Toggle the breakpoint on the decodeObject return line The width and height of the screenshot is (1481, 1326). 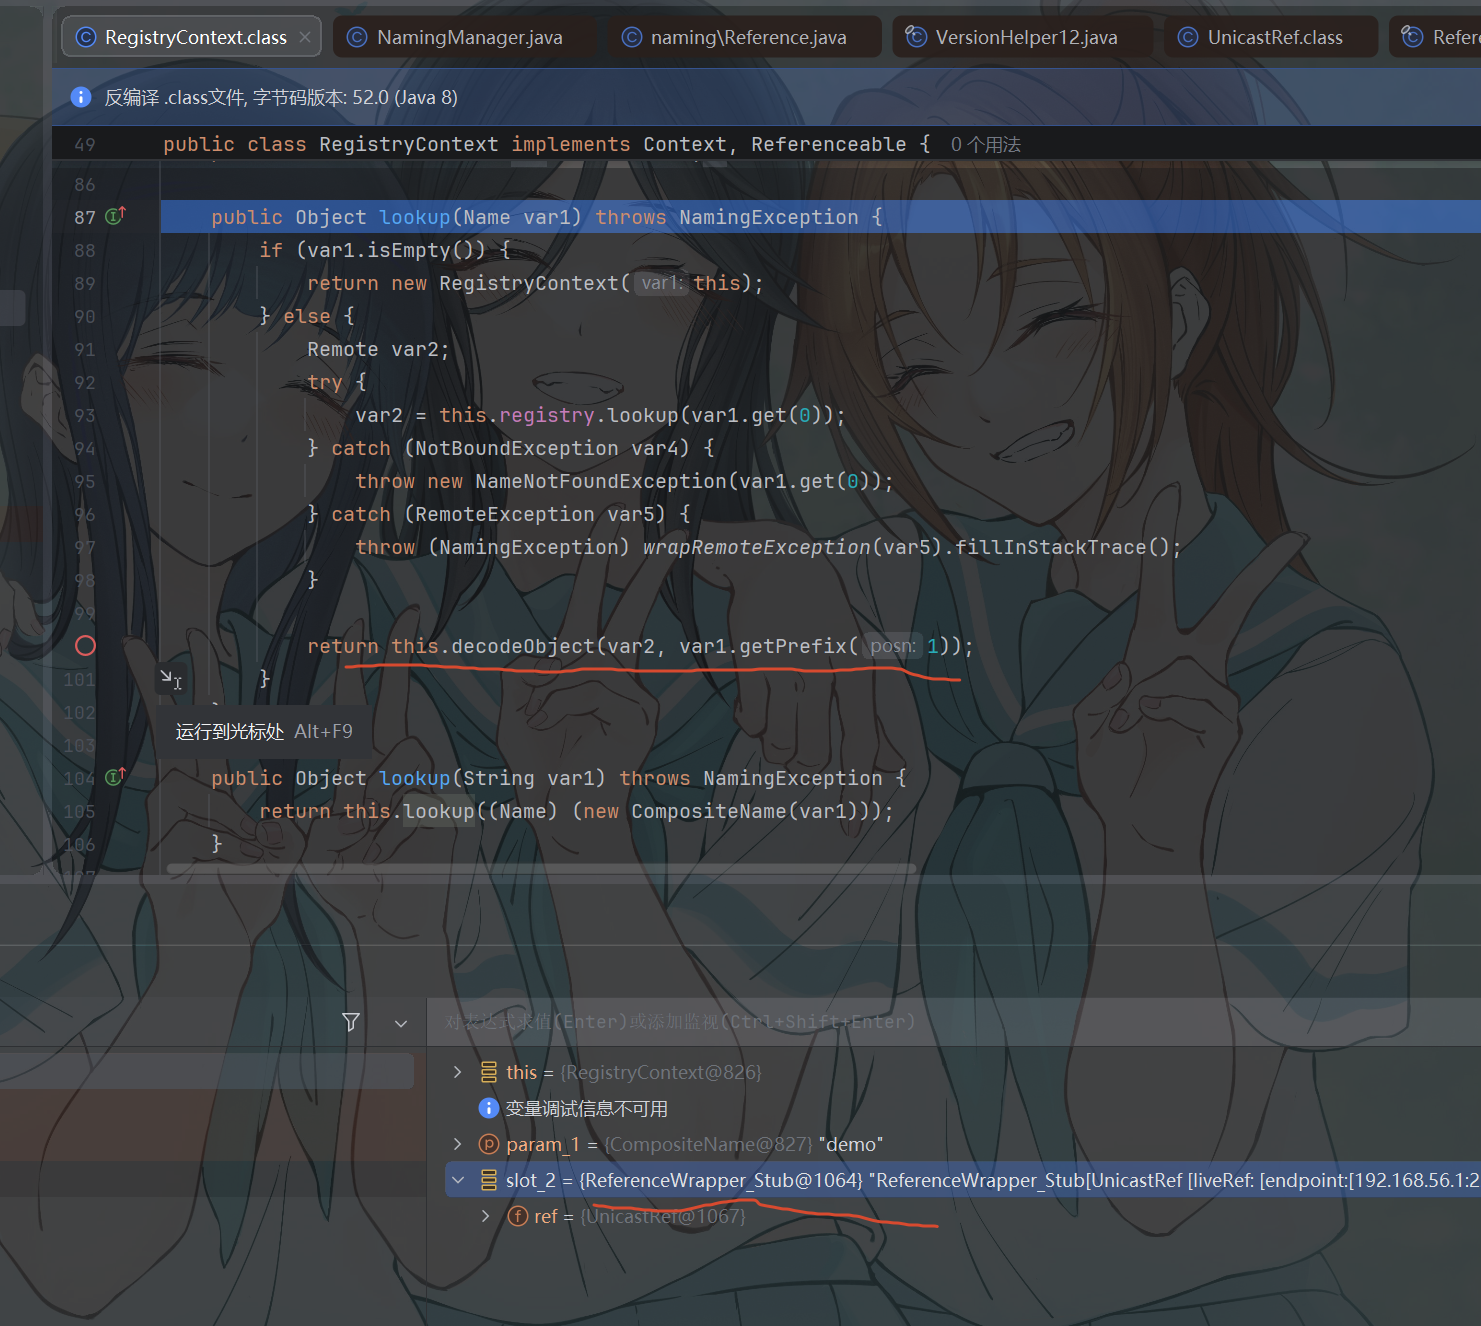[x=86, y=646]
